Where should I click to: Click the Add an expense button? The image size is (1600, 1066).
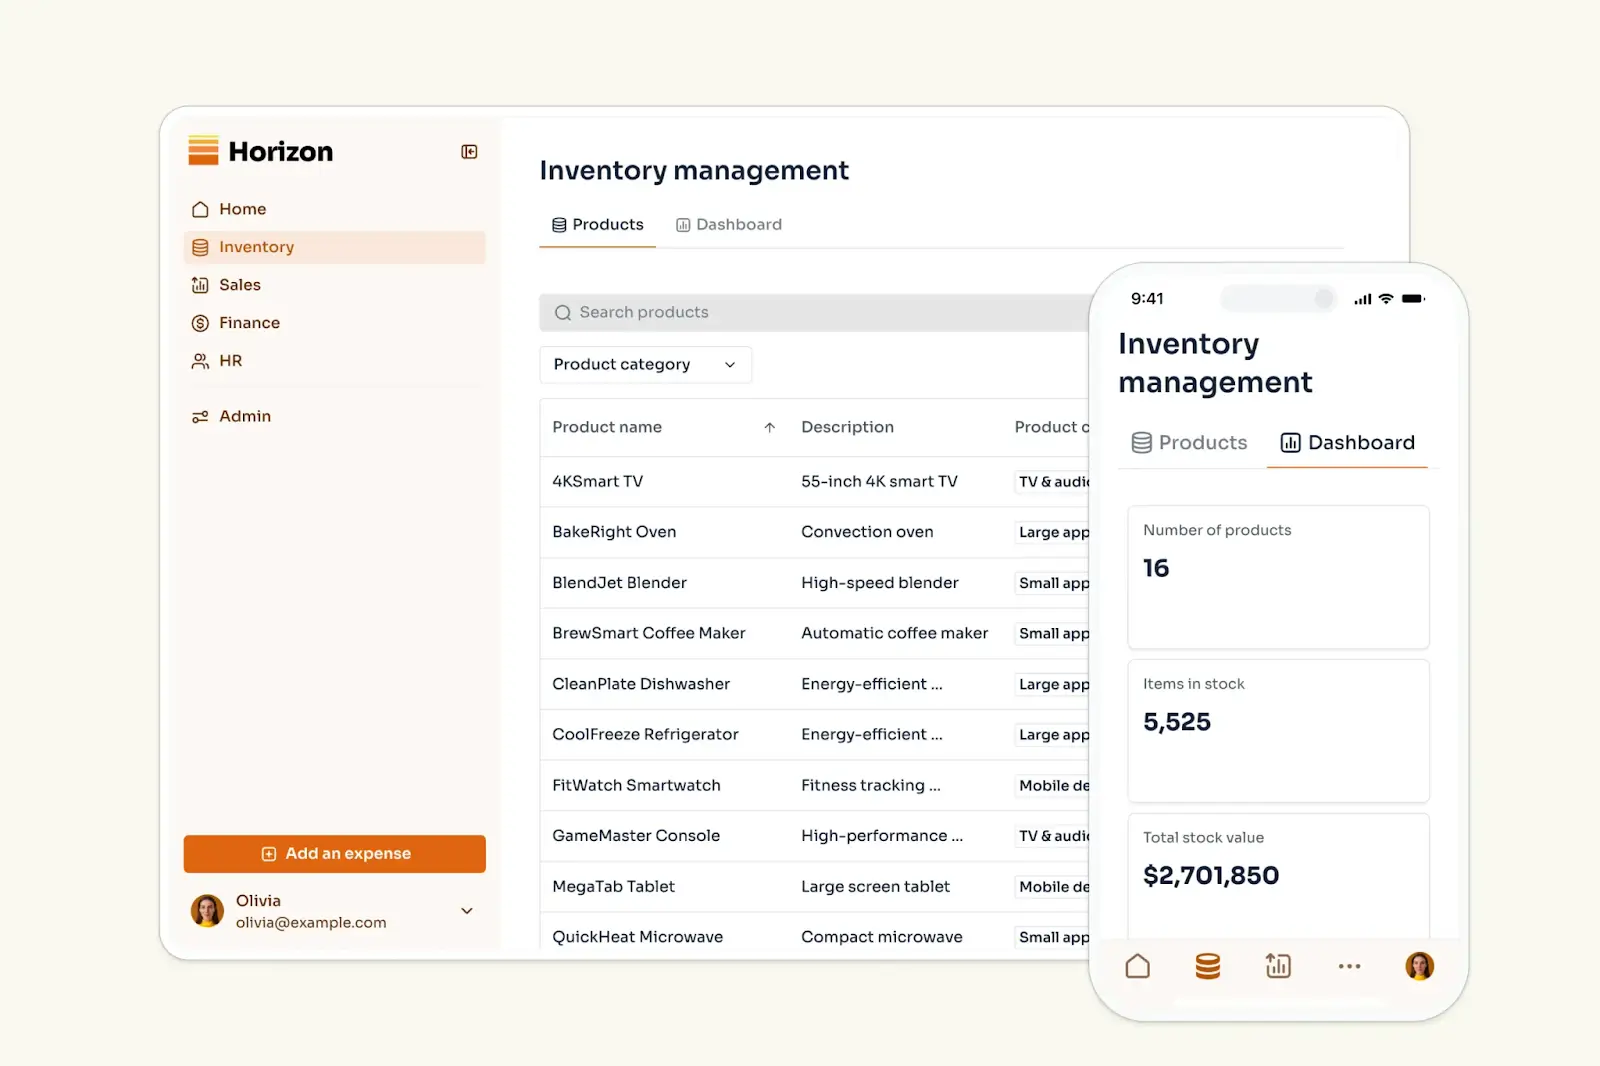point(334,853)
